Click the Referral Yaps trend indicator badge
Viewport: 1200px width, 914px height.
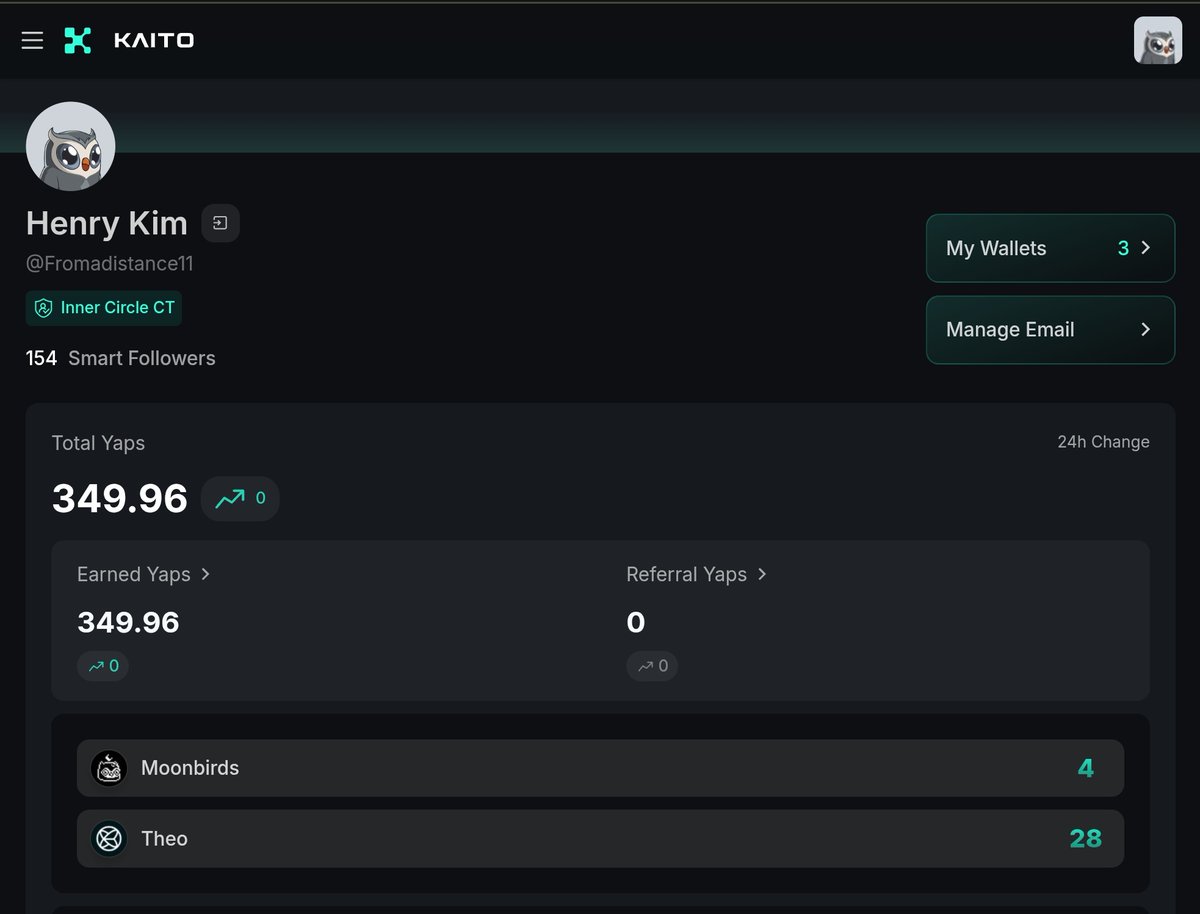pos(652,666)
